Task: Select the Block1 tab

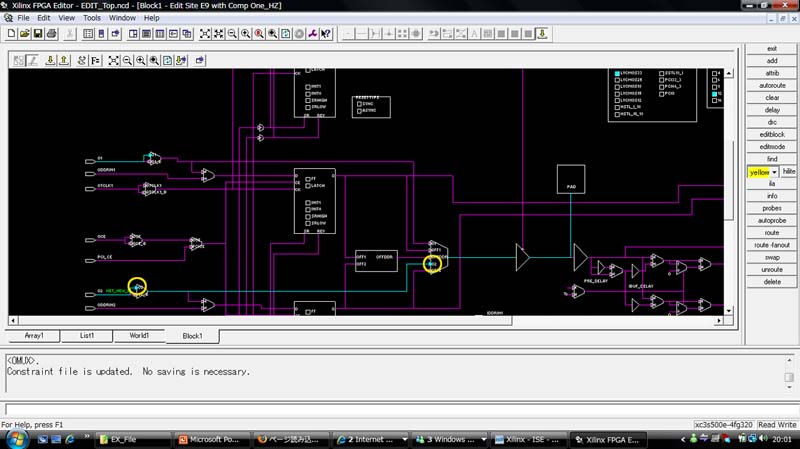Action: click(x=192, y=336)
